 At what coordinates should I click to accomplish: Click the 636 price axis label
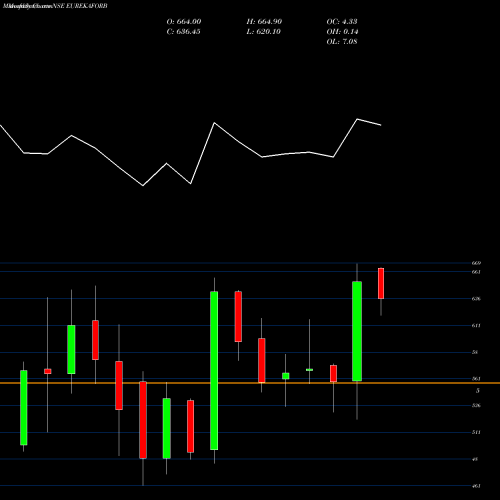pyautogui.click(x=476, y=299)
